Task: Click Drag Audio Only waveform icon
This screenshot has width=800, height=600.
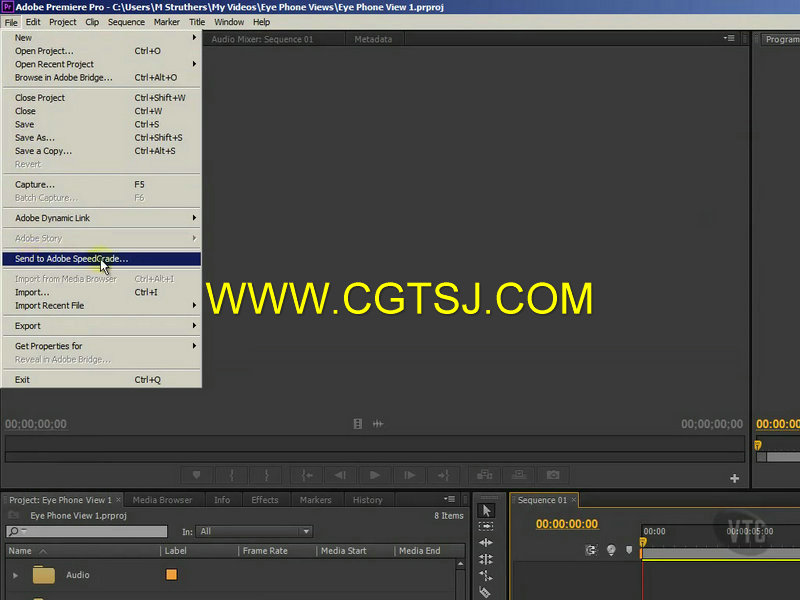Action: pyautogui.click(x=378, y=424)
